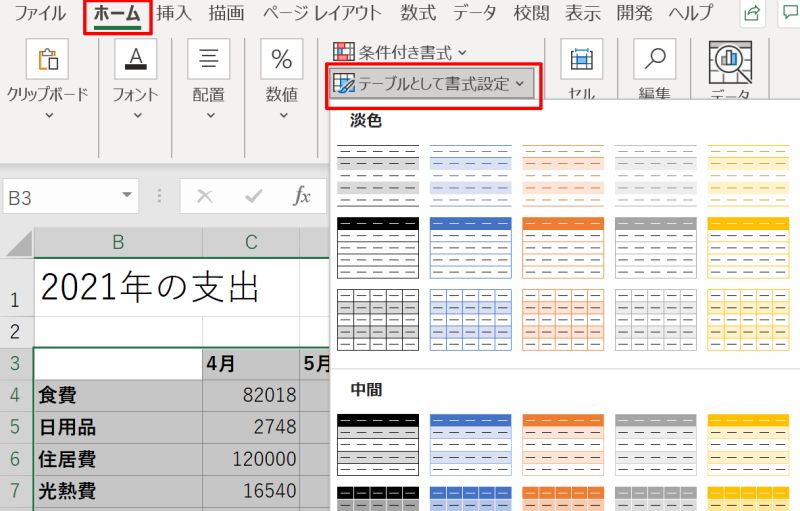Image resolution: width=800 pixels, height=511 pixels.
Task: Click the データ analysis icon
Action: tap(730, 62)
